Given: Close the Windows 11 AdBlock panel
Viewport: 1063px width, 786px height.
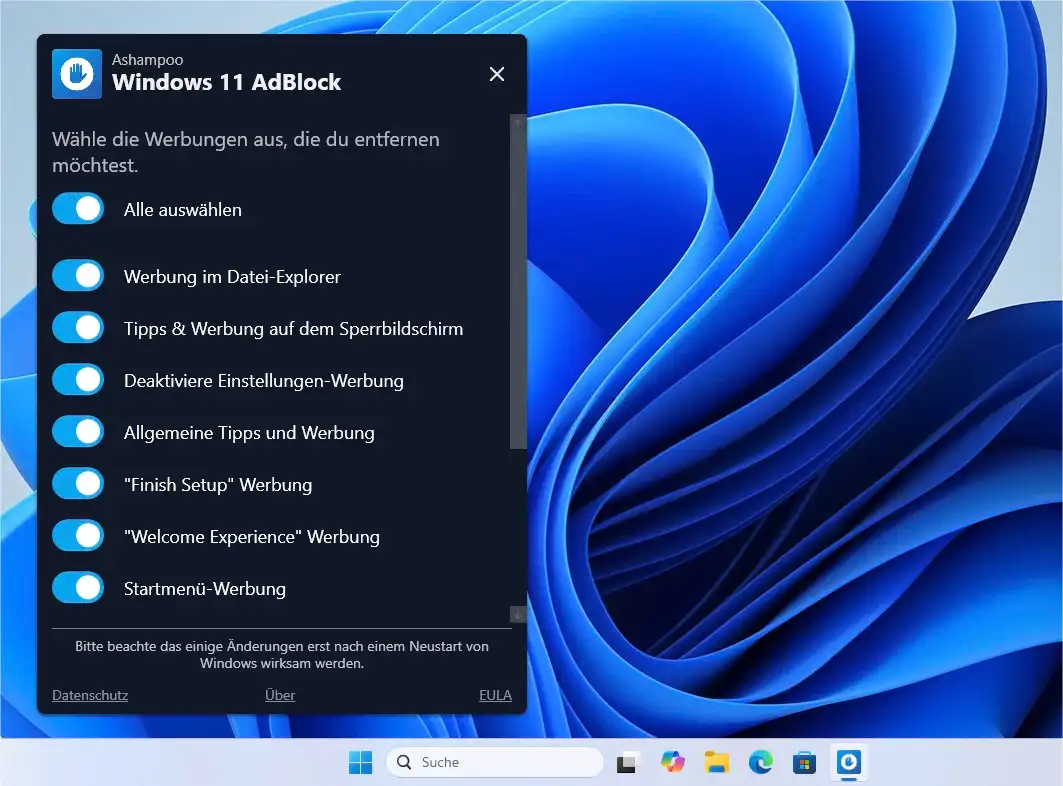Looking at the screenshot, I should [x=497, y=74].
